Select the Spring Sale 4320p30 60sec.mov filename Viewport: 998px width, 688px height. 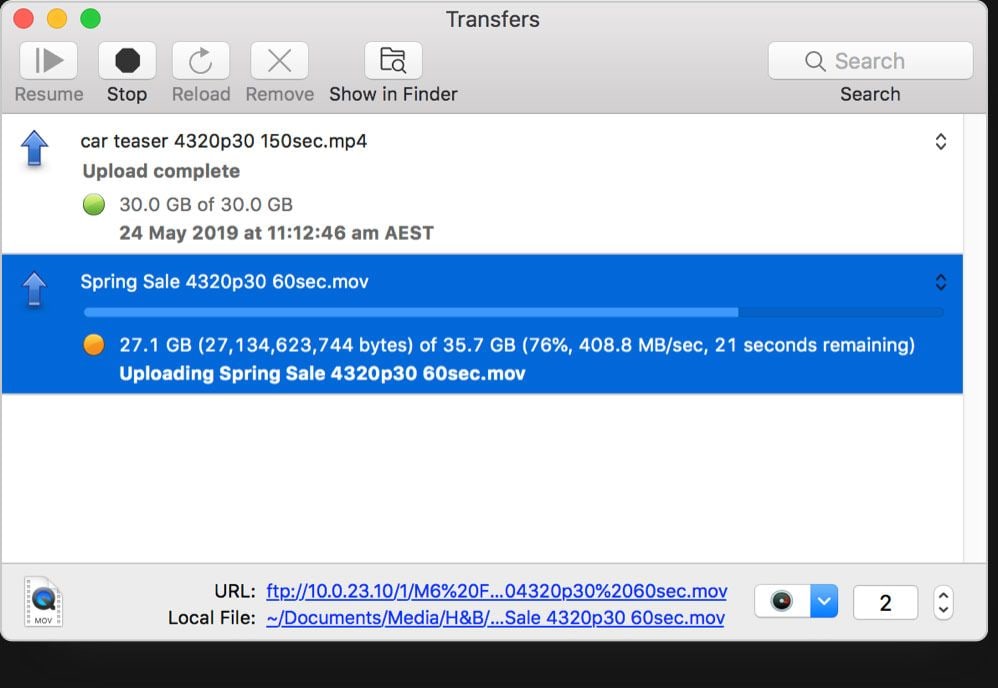224,281
